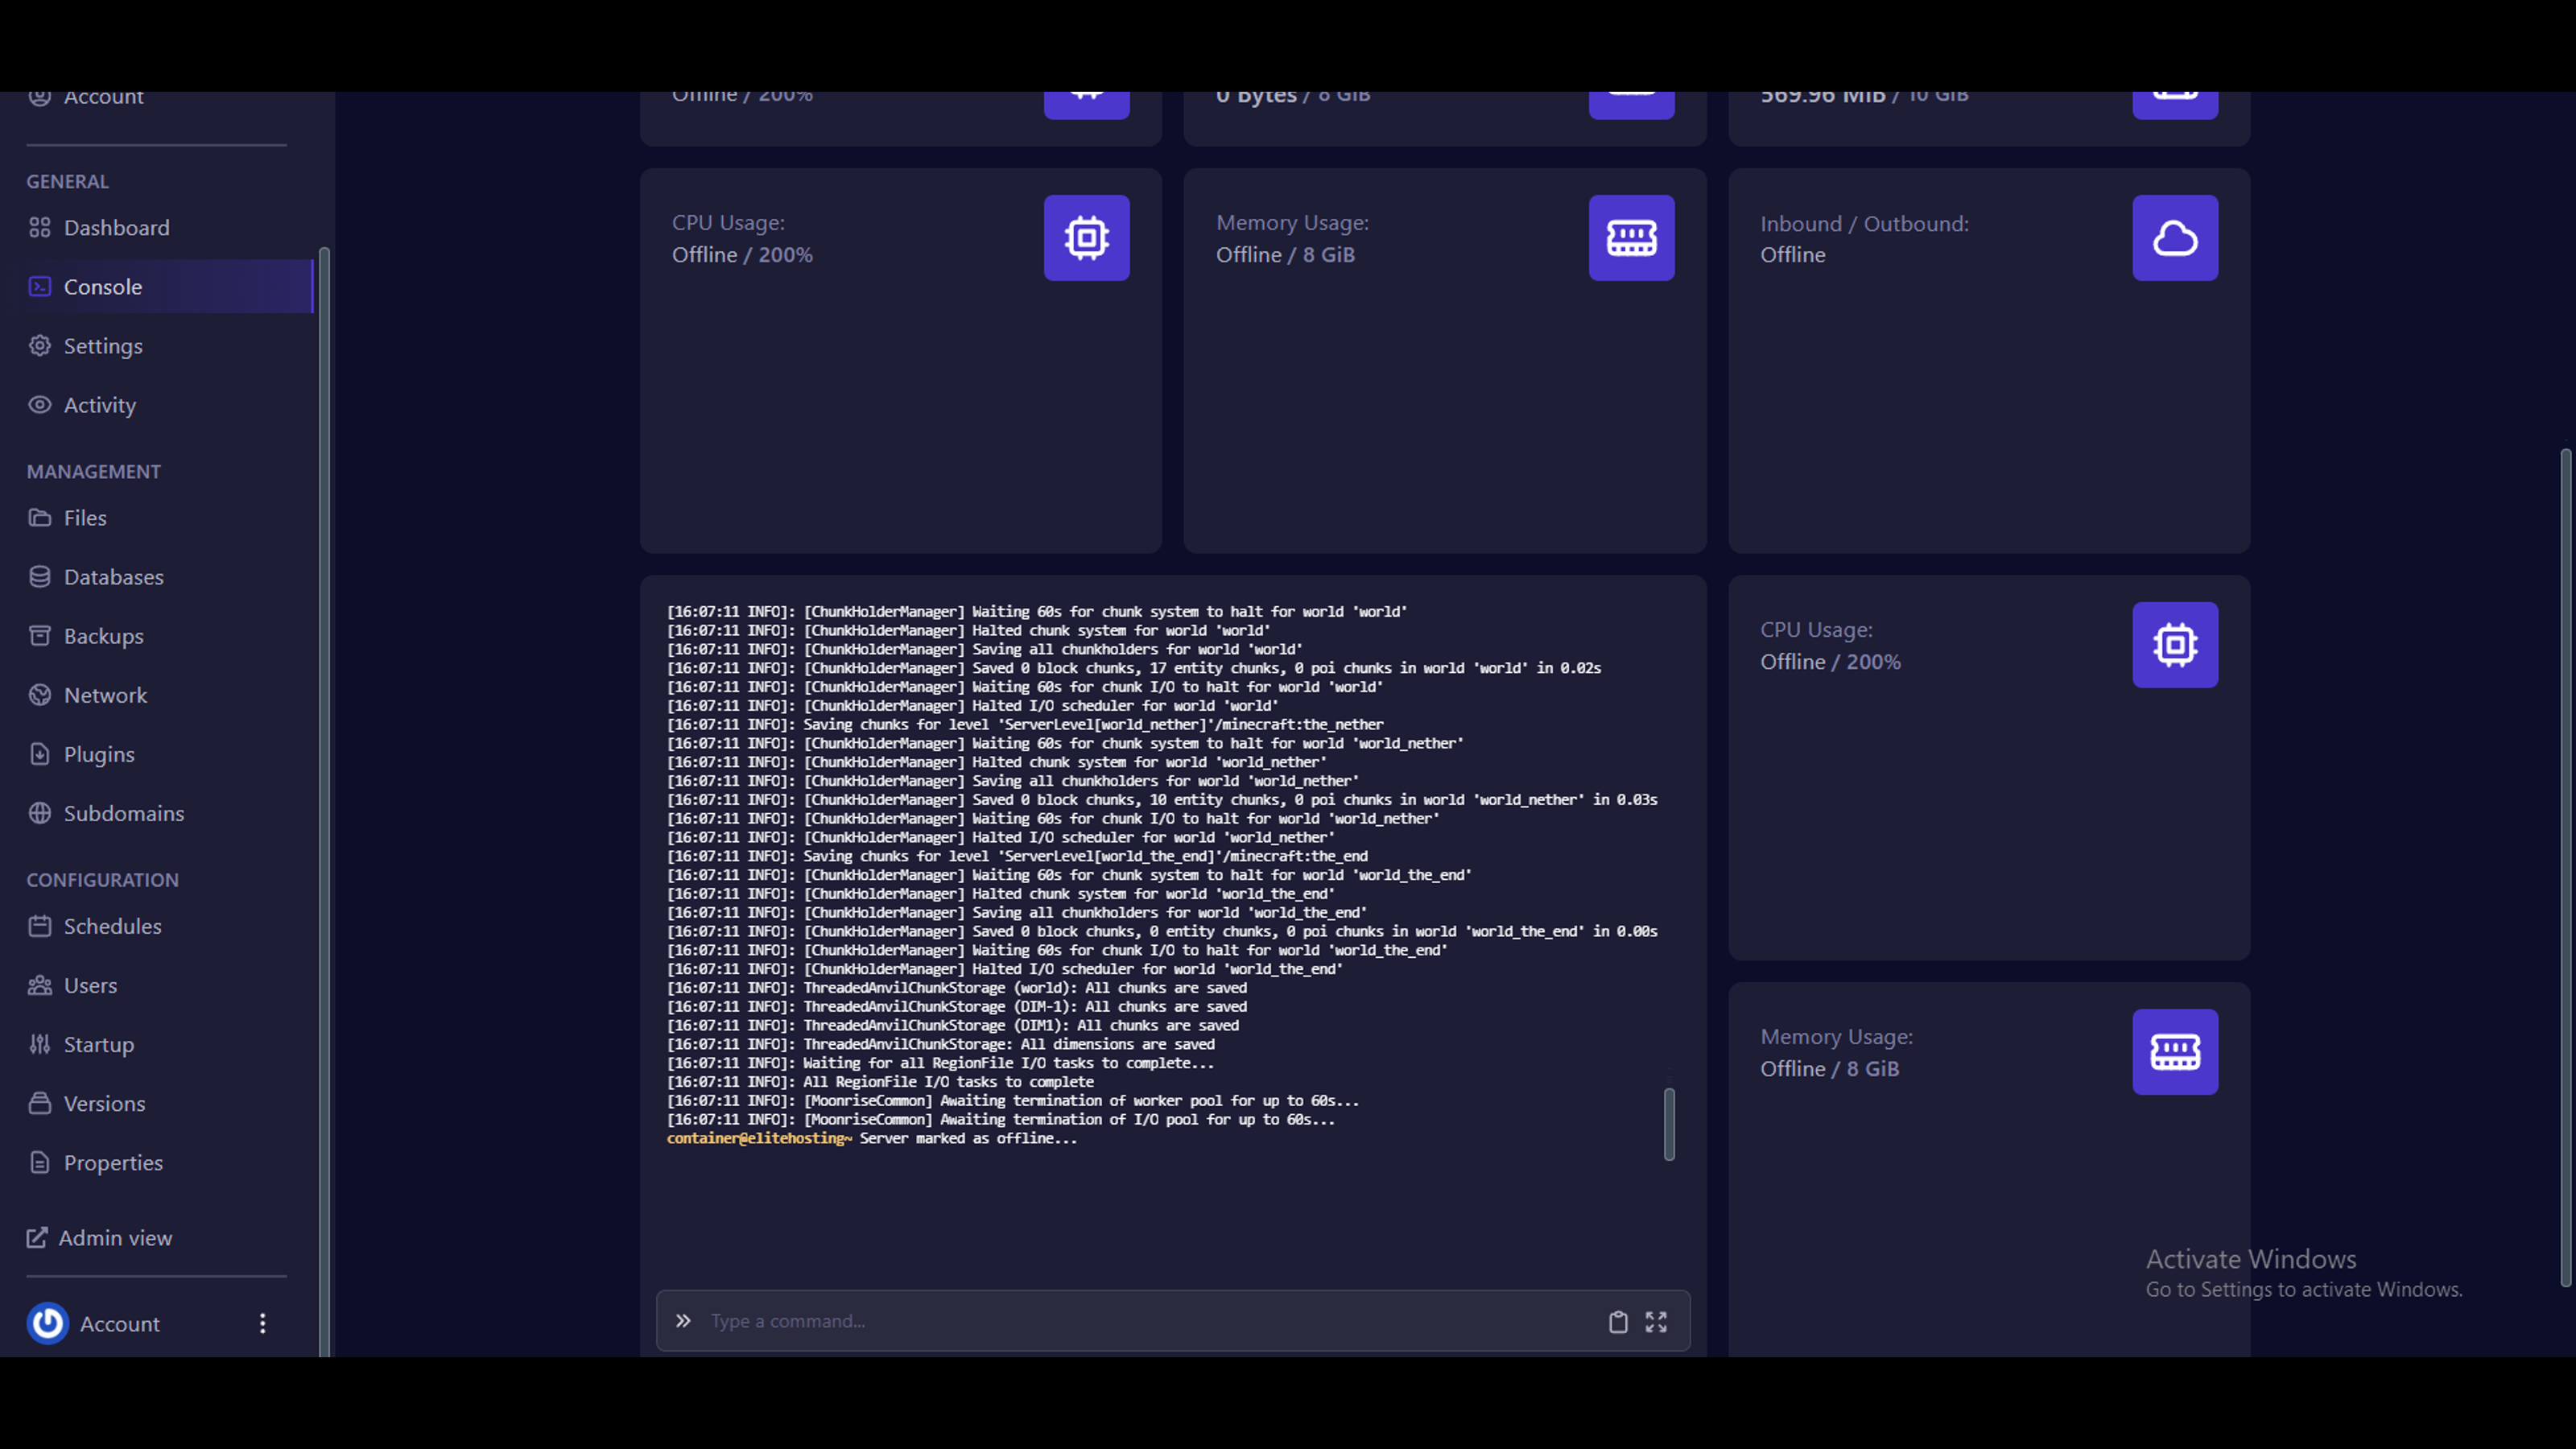Click the CPU chip icon in top-left card
Screen dimensions: 2576x1449
coord(1086,238)
